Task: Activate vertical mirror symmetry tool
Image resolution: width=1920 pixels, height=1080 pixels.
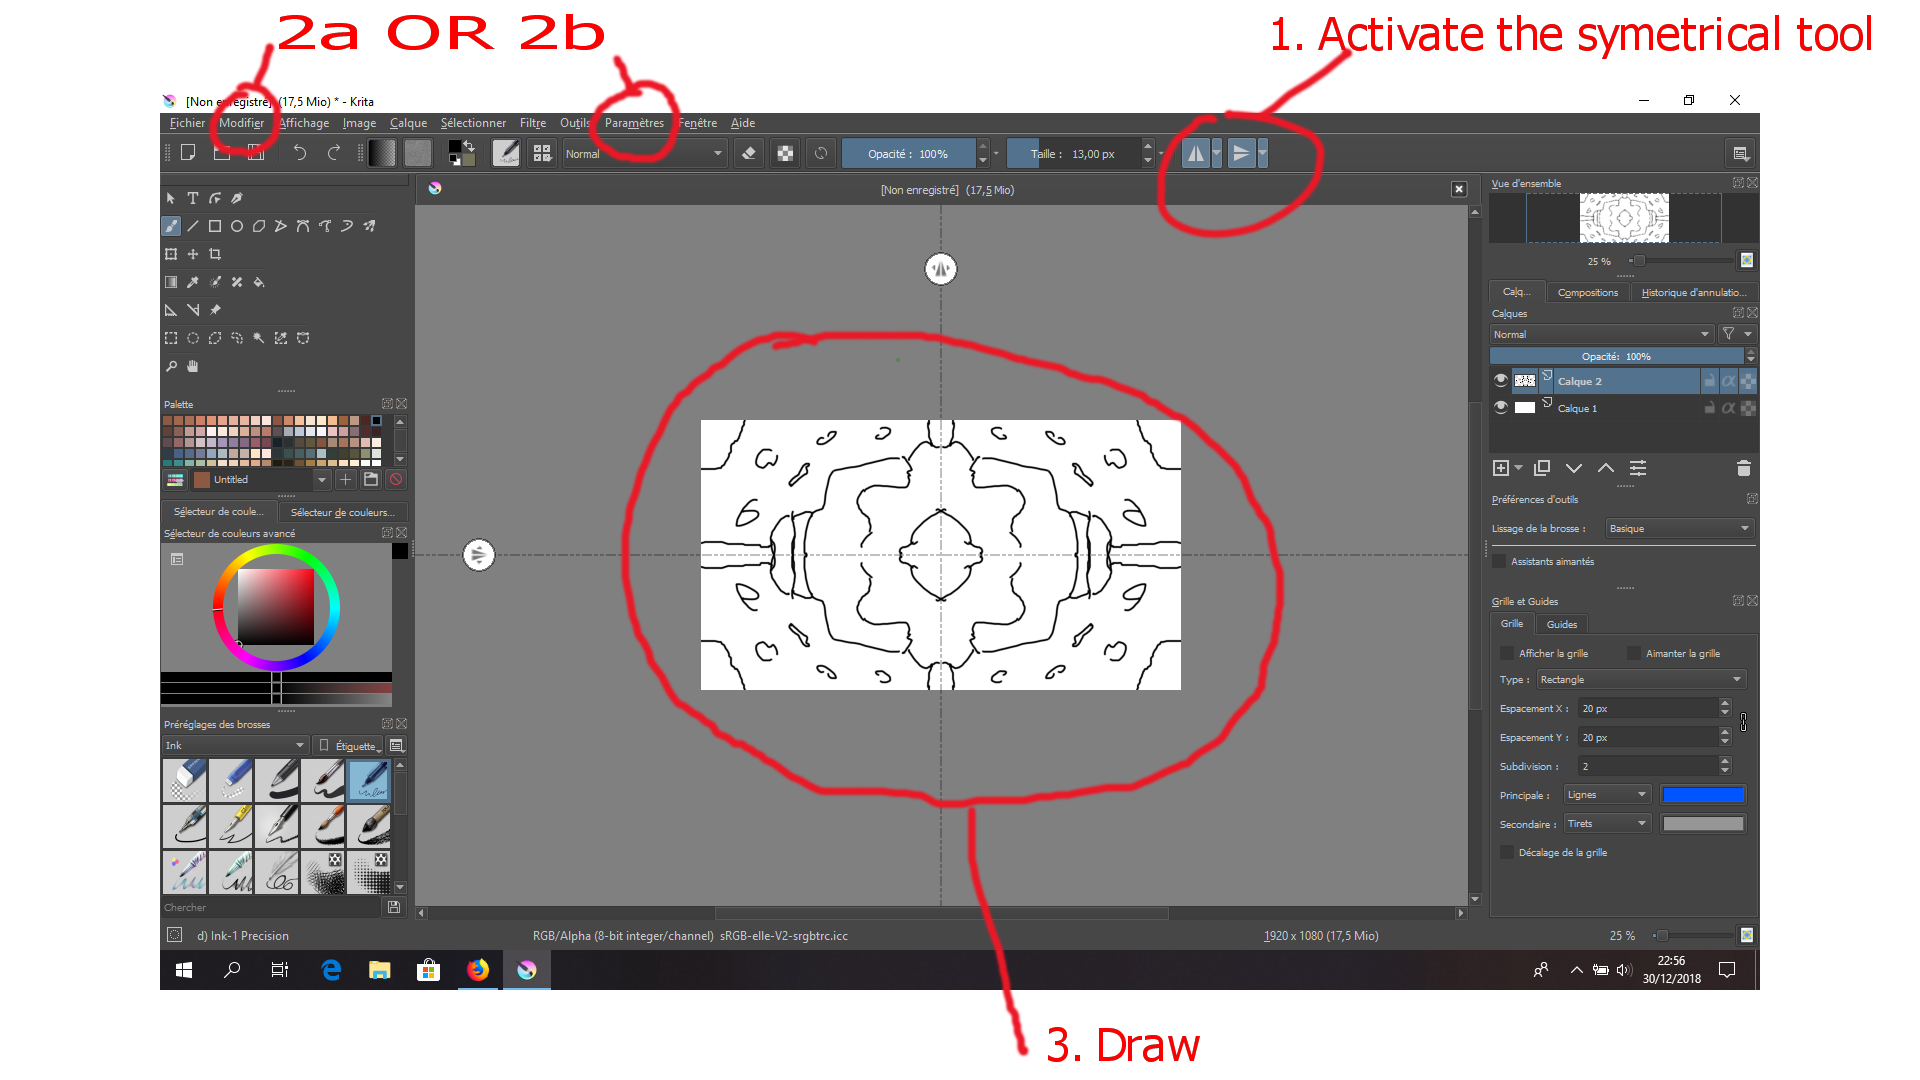Action: [1241, 153]
